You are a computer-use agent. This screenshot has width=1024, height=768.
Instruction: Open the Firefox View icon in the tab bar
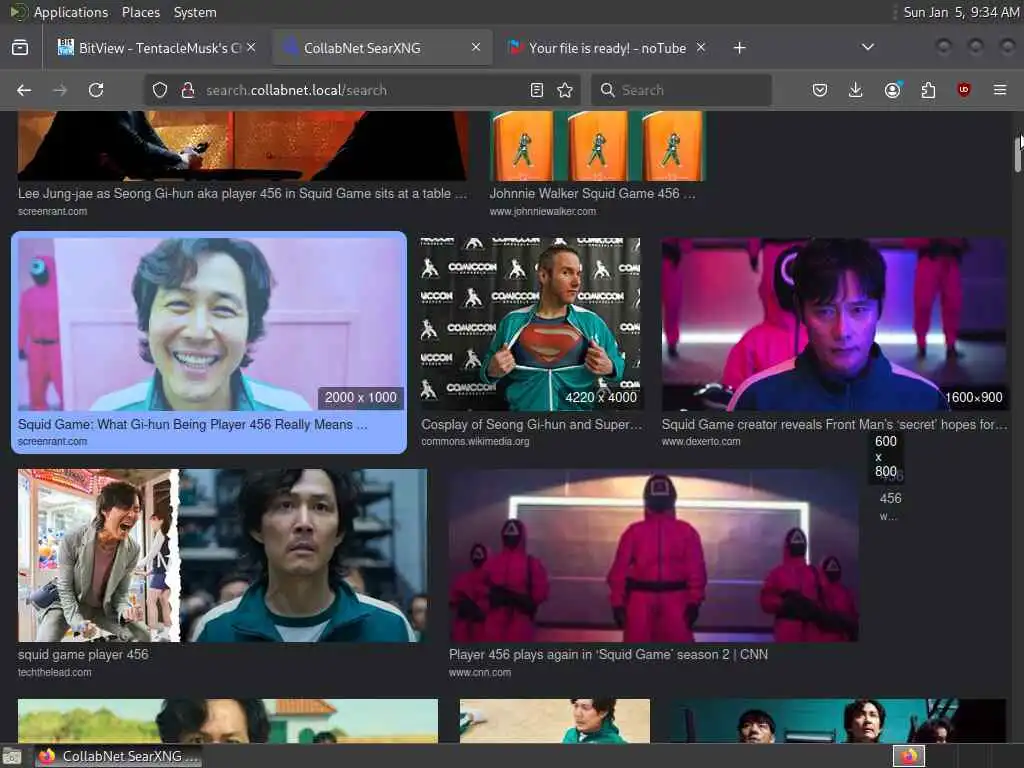pos(20,48)
